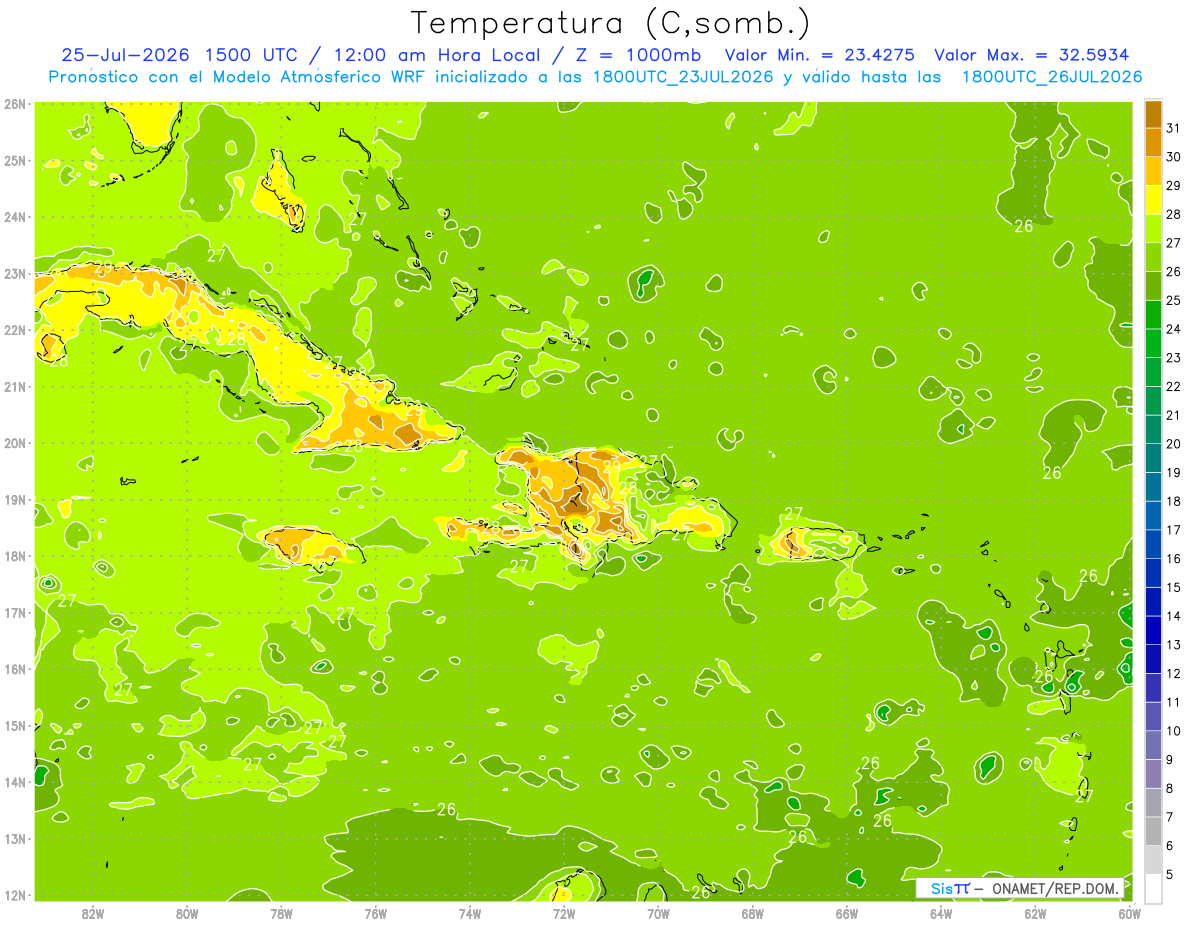
Task: Click the 70W longitude axis label
Action: (x=658, y=913)
